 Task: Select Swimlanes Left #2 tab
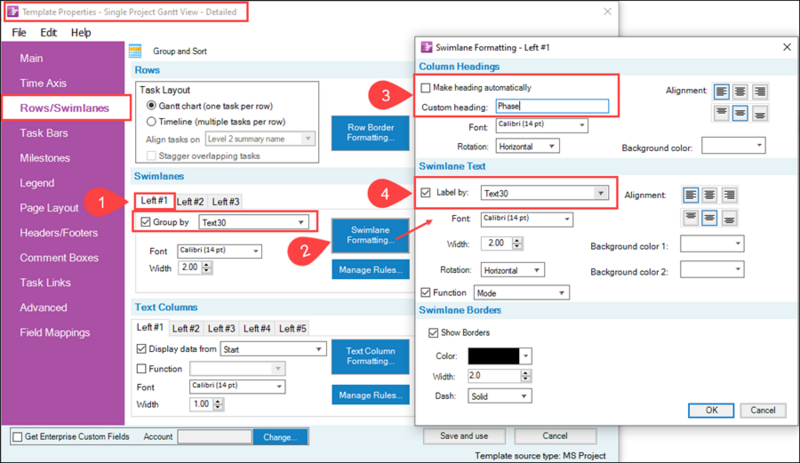[x=190, y=202]
